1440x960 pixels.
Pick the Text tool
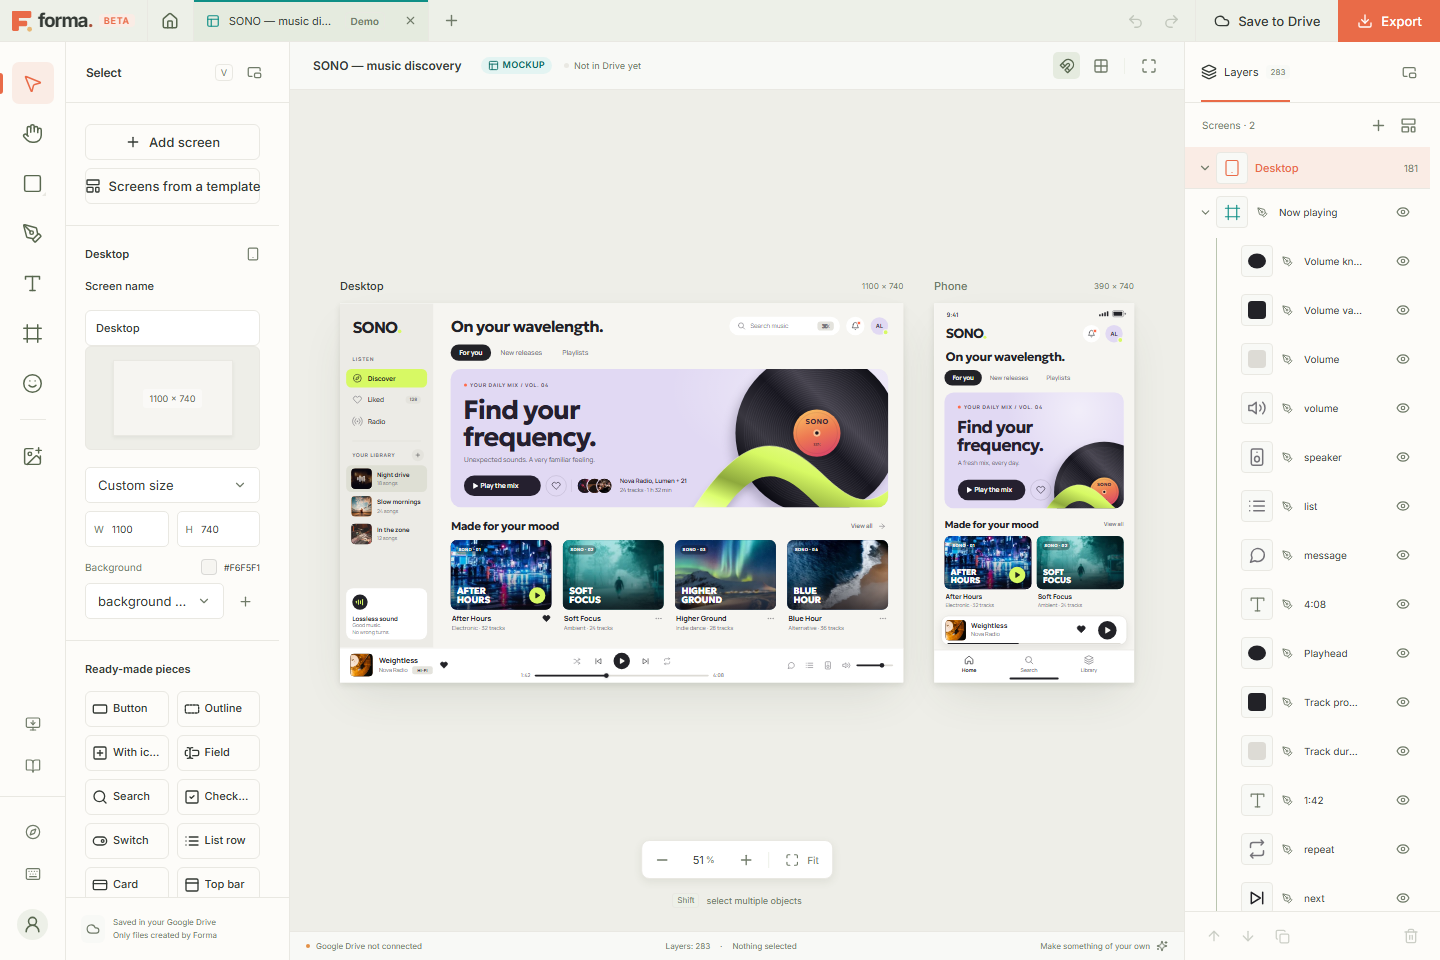pyautogui.click(x=33, y=284)
